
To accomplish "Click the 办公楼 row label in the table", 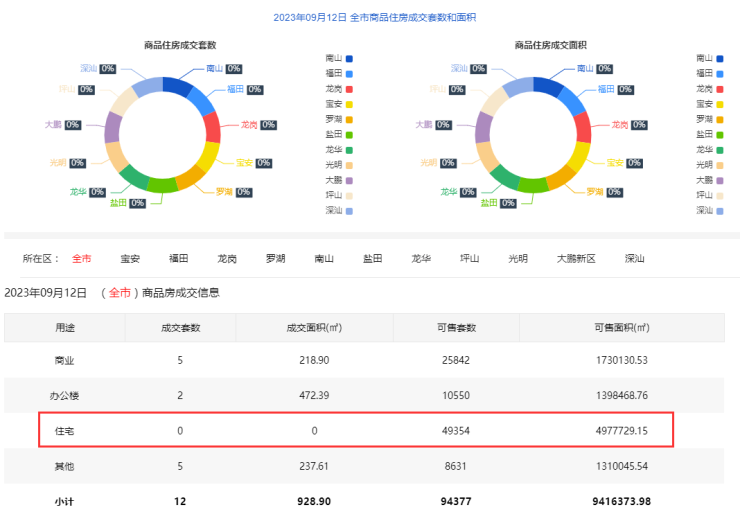I will 62,395.
